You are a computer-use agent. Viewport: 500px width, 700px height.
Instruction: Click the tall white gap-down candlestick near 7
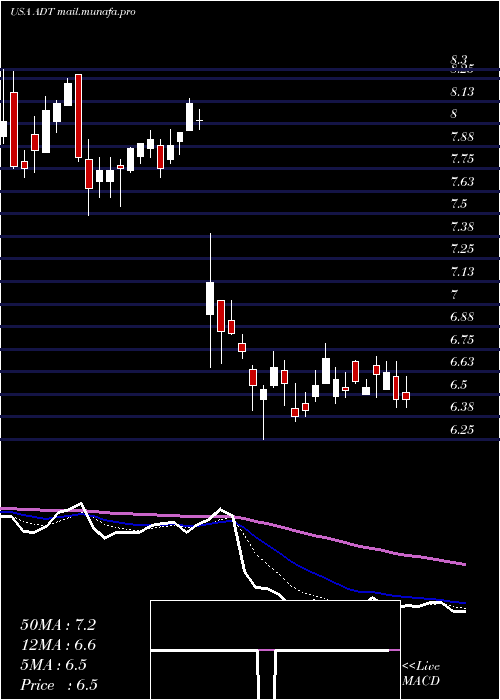point(210,298)
